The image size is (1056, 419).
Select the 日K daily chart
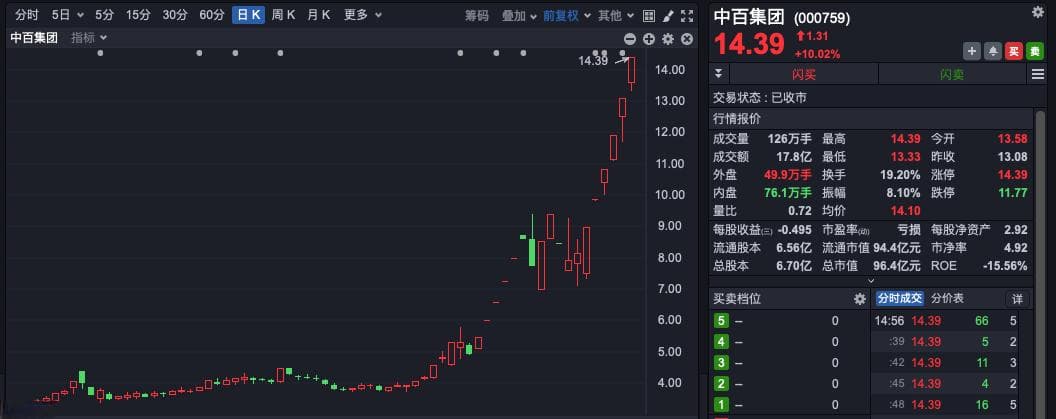(248, 15)
